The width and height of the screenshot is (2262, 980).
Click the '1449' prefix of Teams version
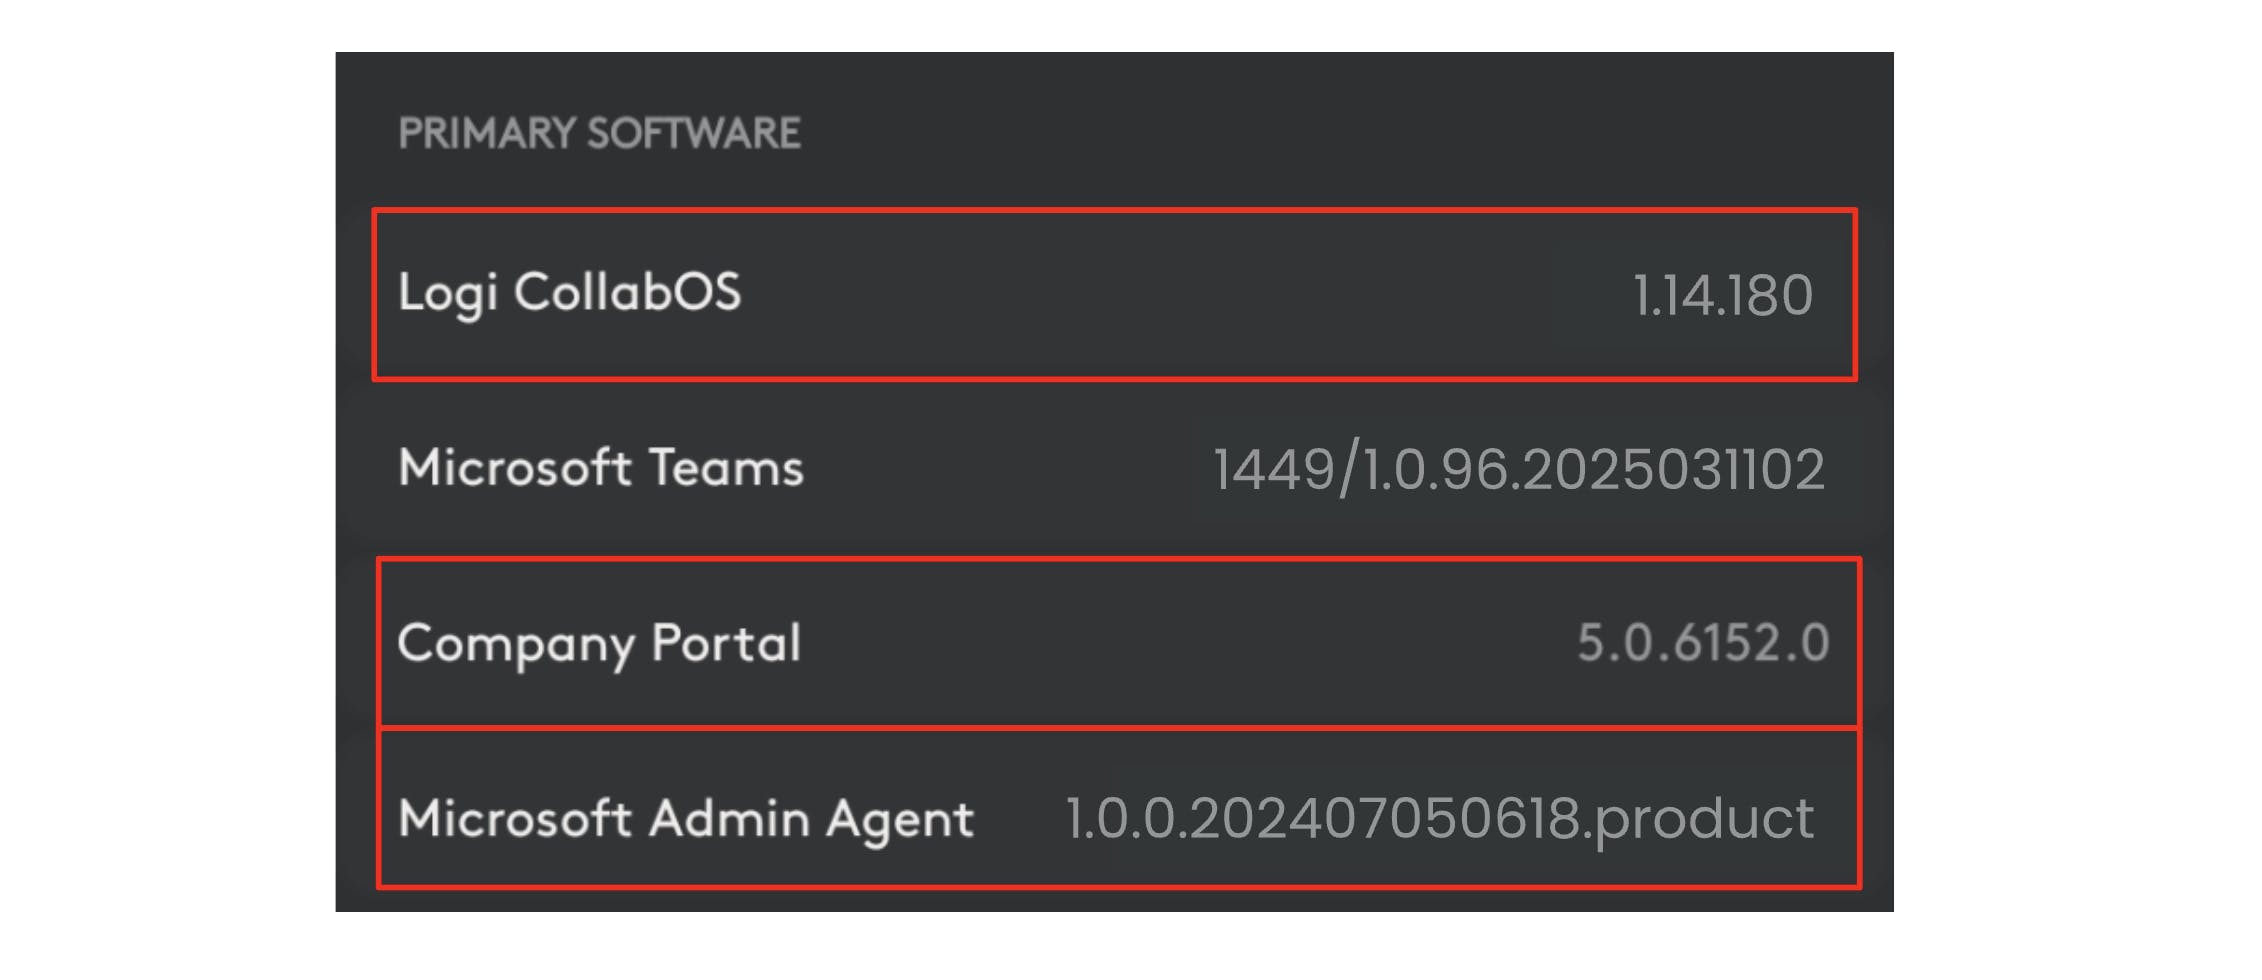pos(1273,470)
